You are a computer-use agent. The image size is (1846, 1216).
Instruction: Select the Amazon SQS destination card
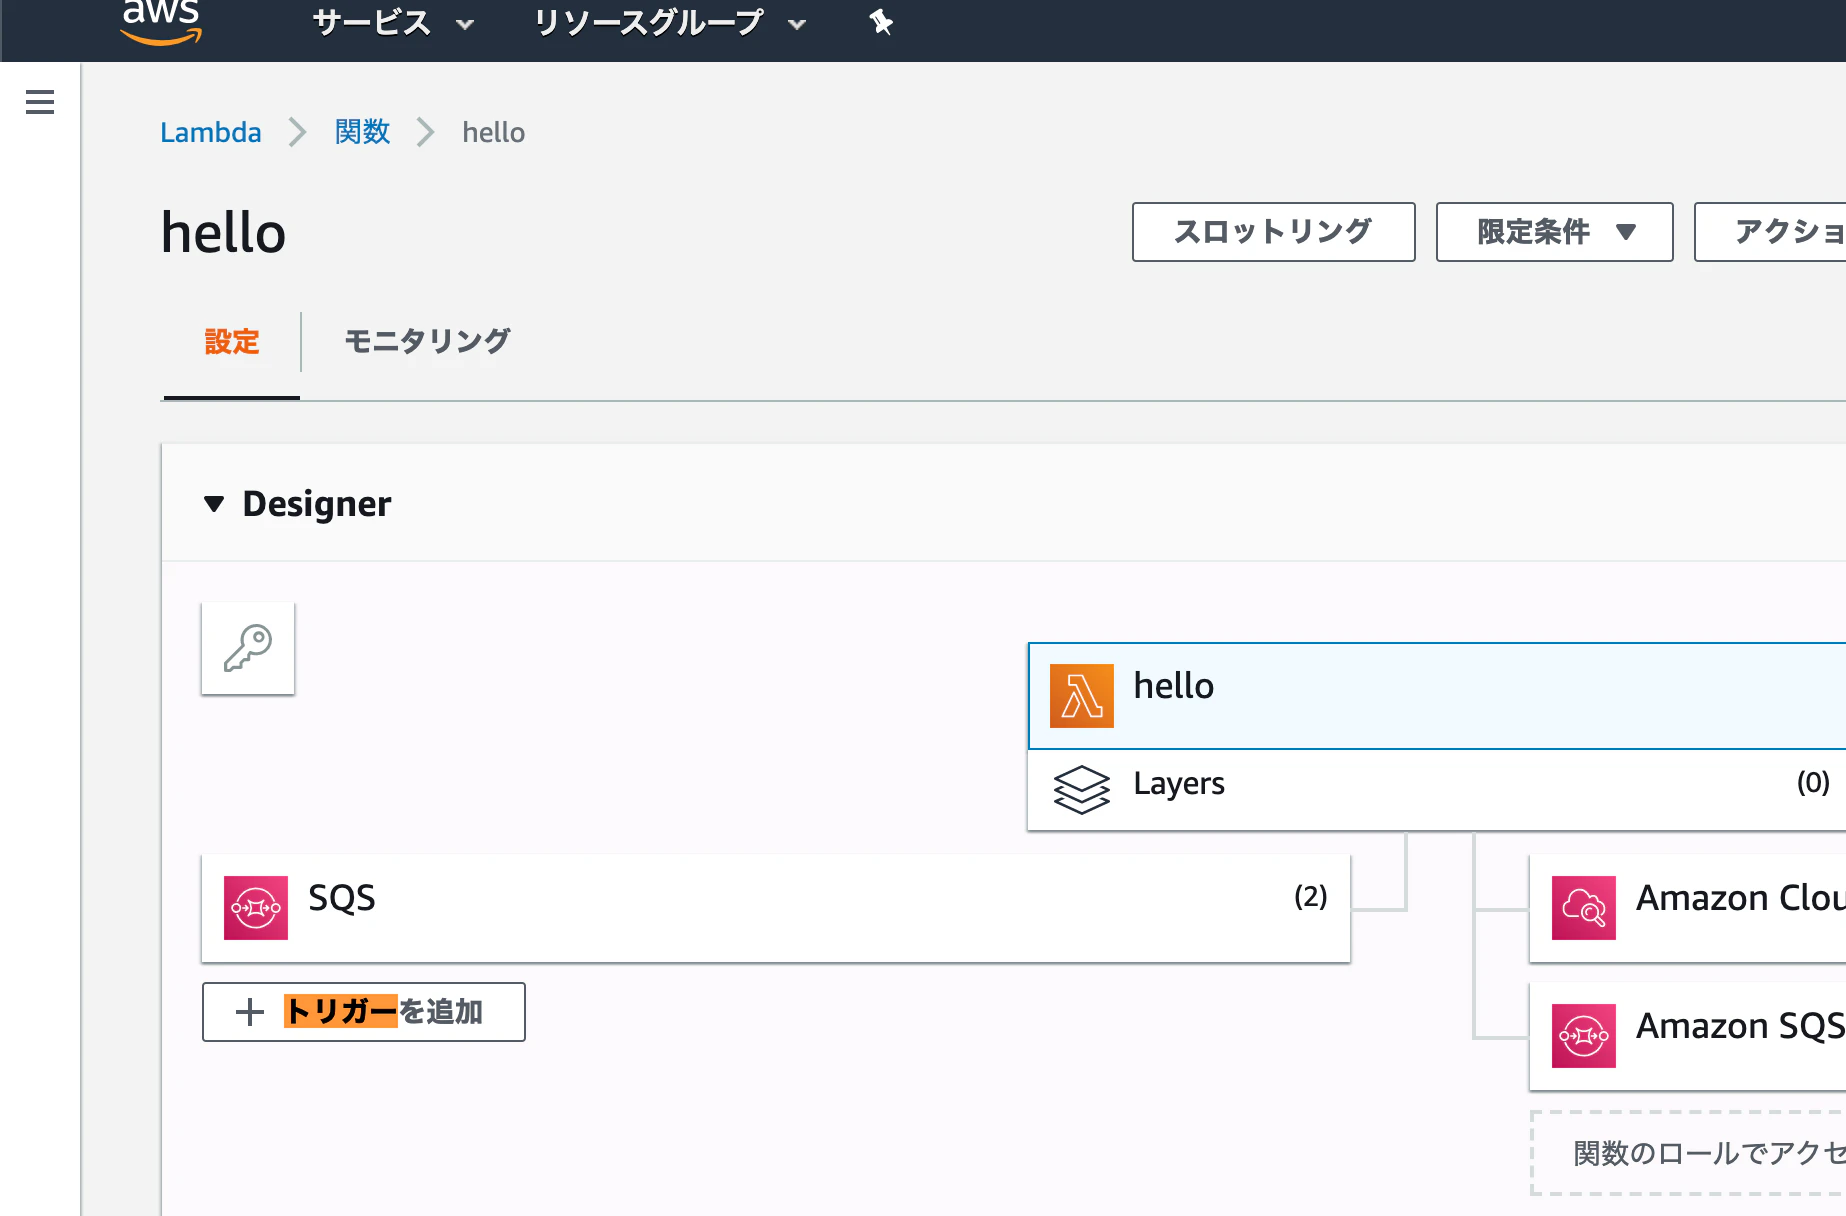pos(1688,1036)
